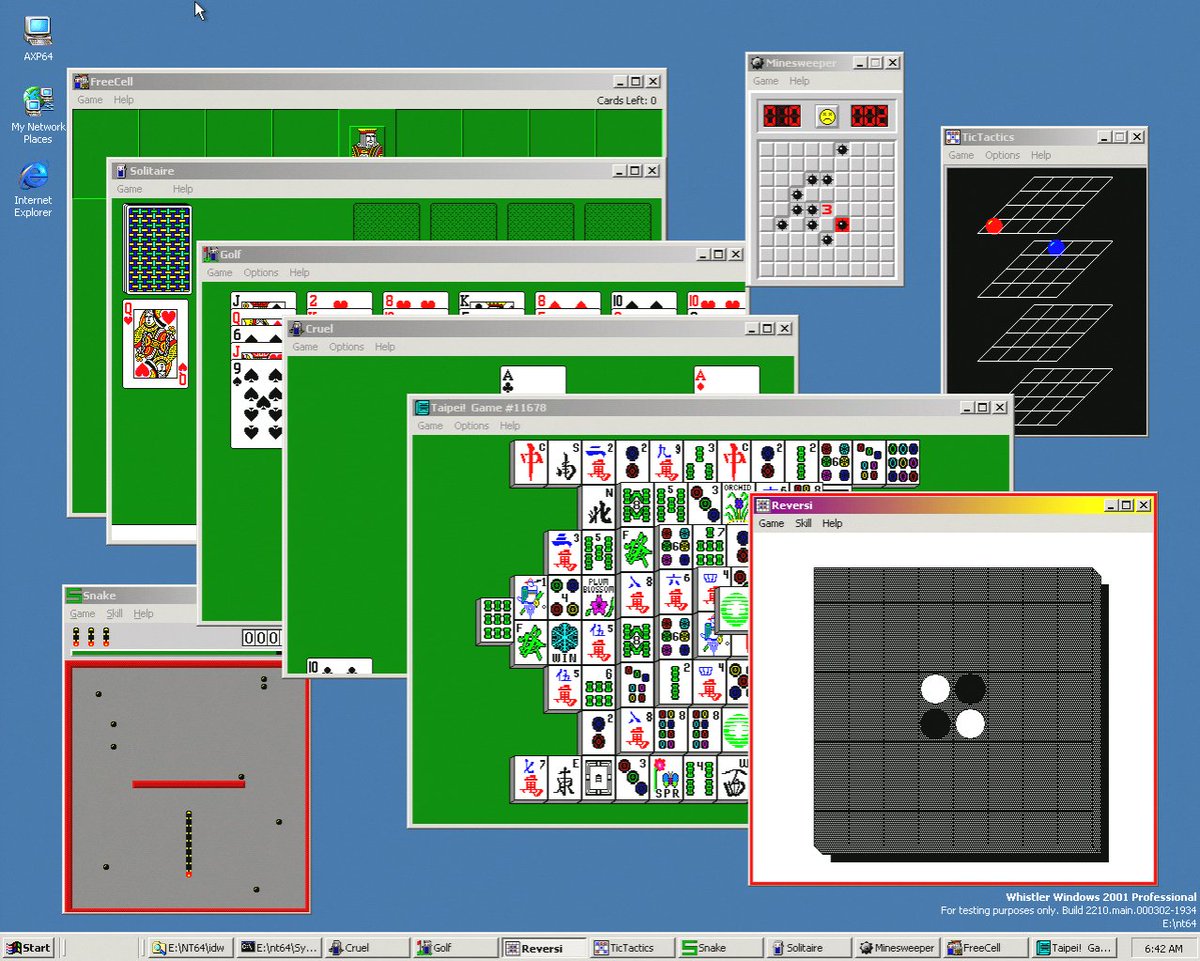Open the AXP64 desktop icon
Image resolution: width=1200 pixels, height=961 pixels.
(38, 39)
